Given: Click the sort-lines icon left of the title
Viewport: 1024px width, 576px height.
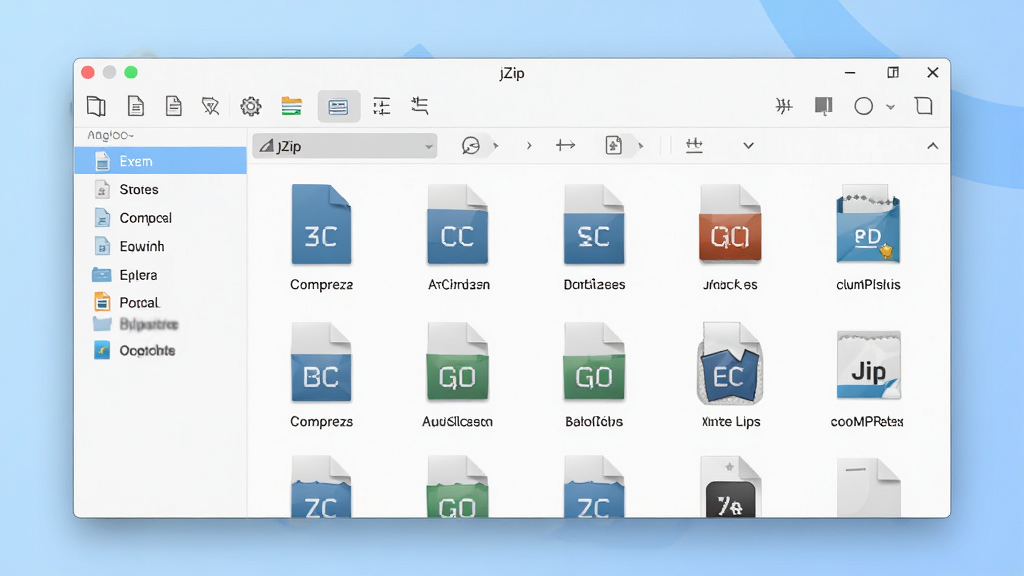Looking at the screenshot, I should pyautogui.click(x=420, y=106).
